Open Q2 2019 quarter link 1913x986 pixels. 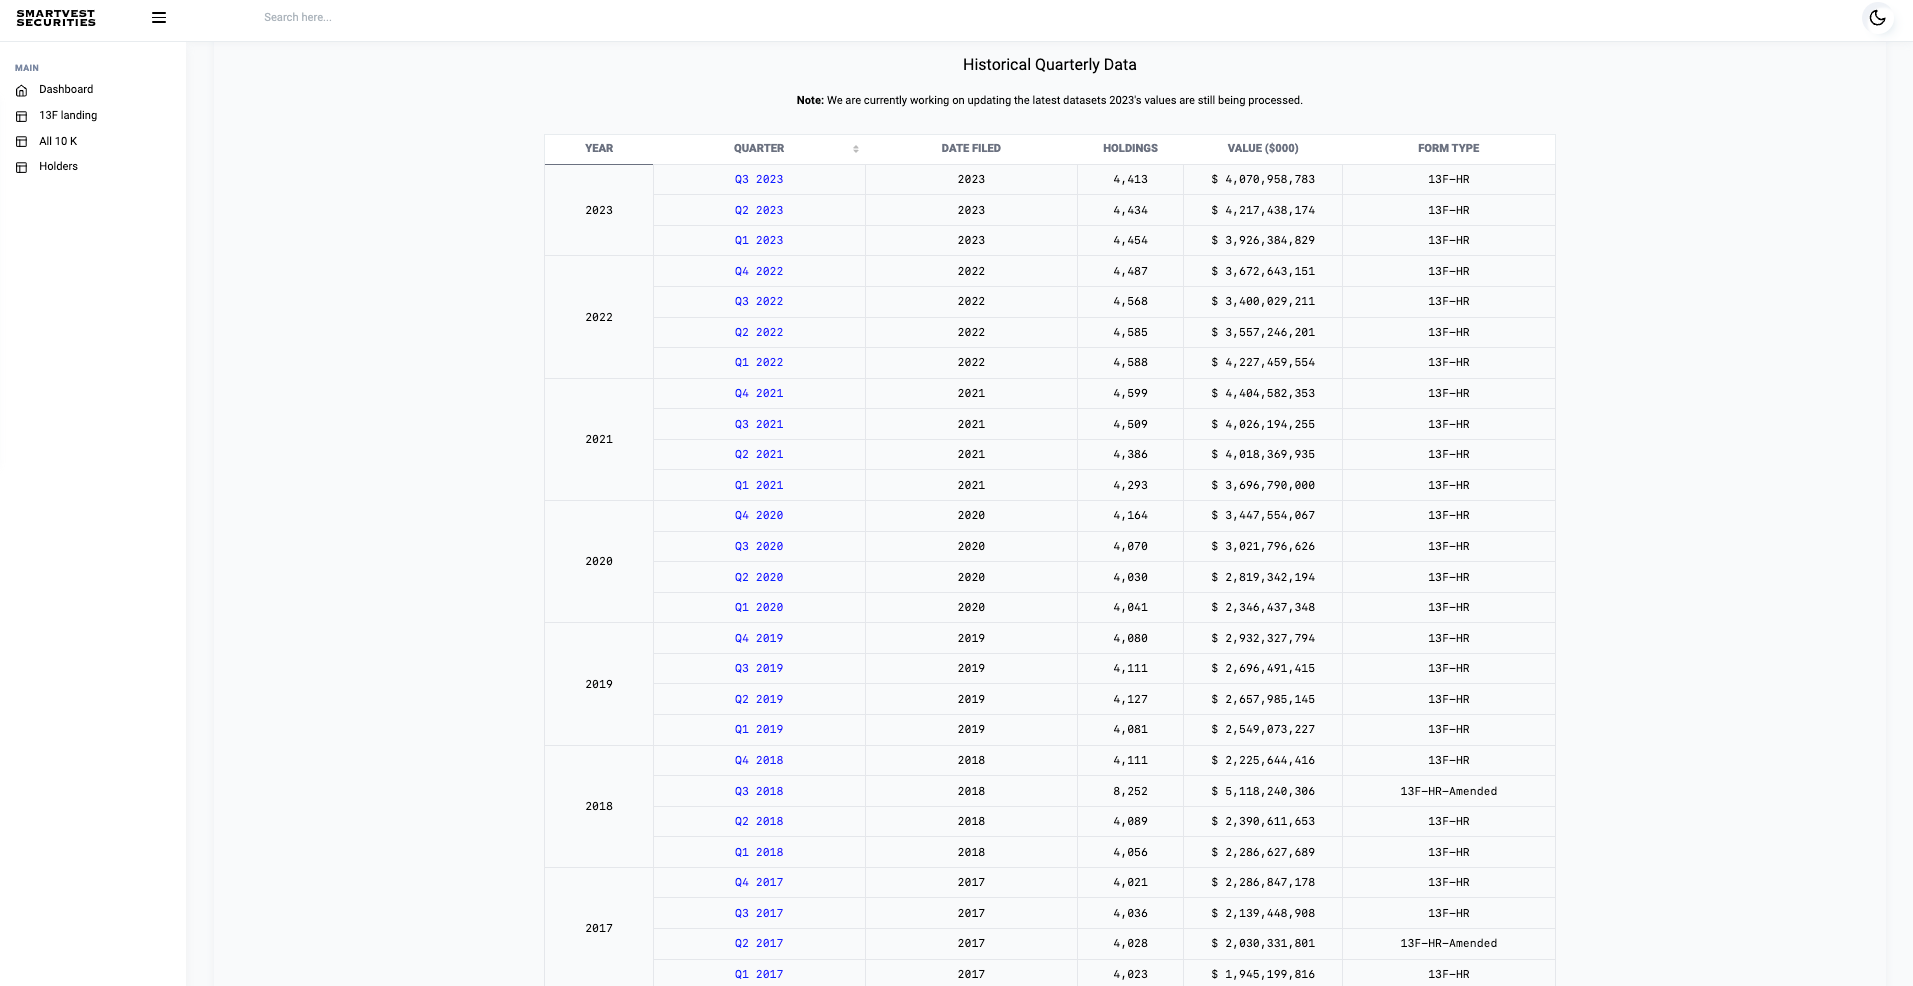[x=759, y=700]
